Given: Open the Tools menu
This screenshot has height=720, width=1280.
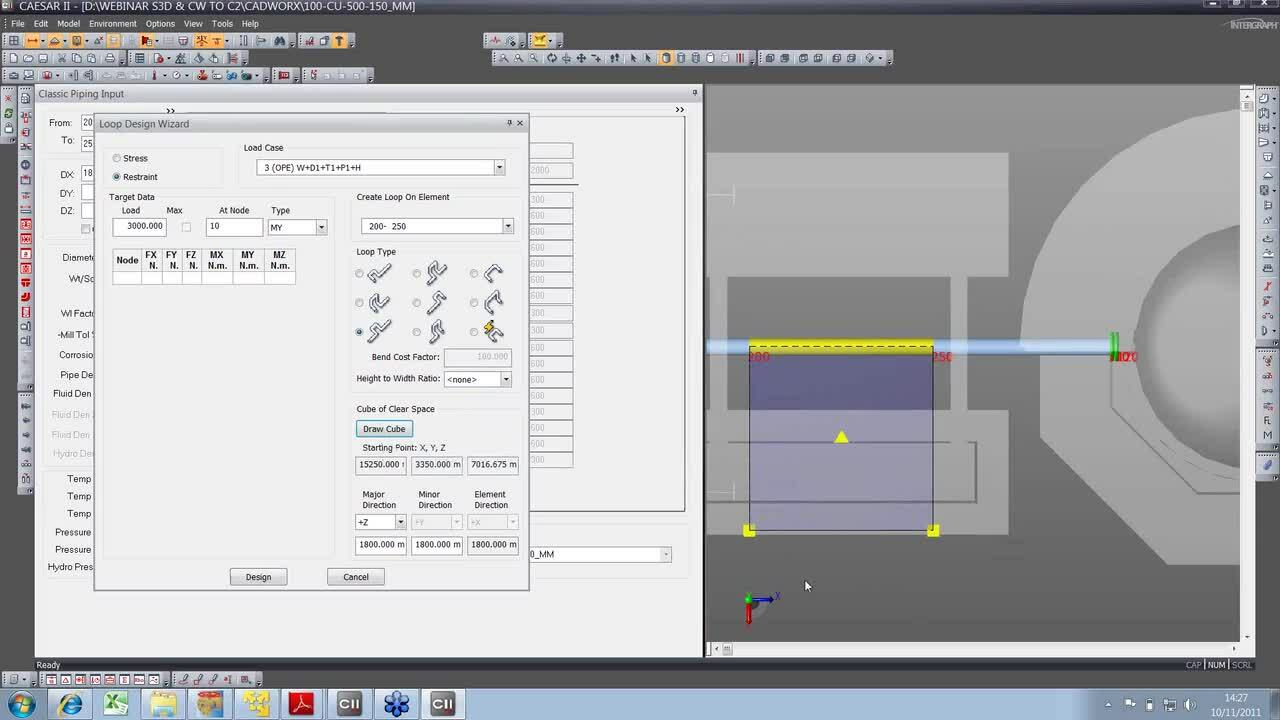Looking at the screenshot, I should point(222,23).
